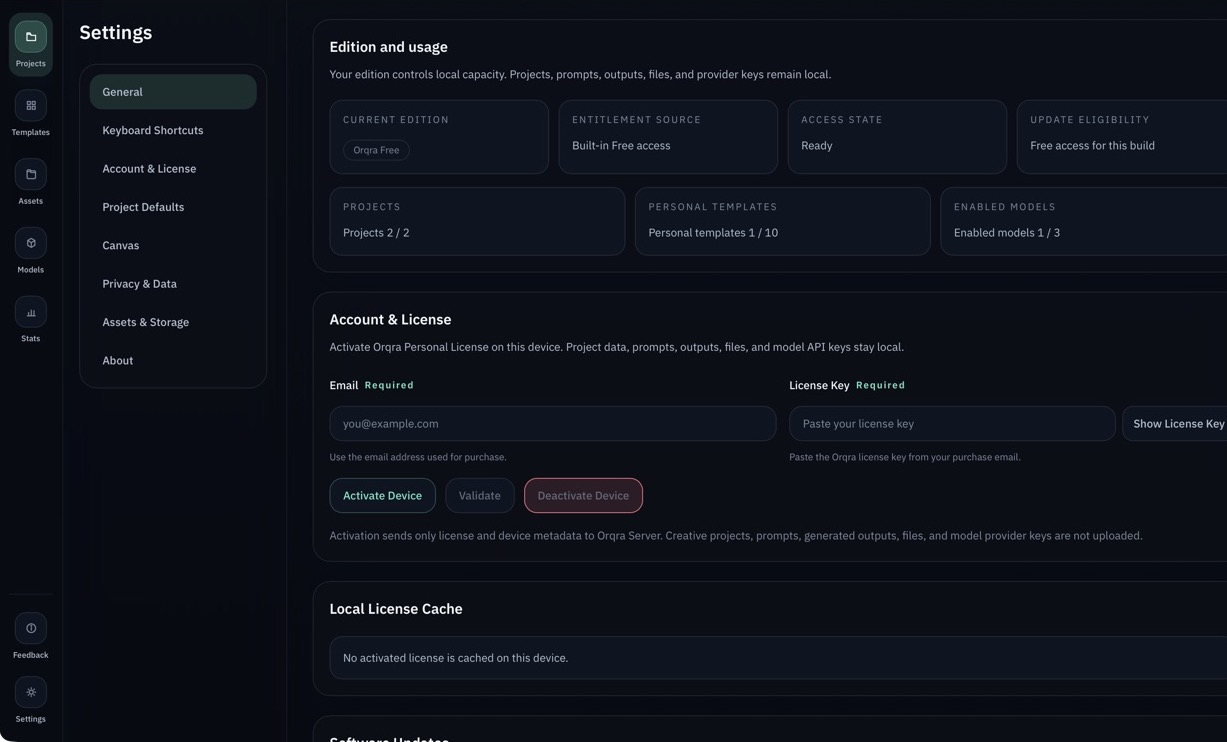Open the Templates grid icon
1227x742 pixels.
pyautogui.click(x=31, y=106)
